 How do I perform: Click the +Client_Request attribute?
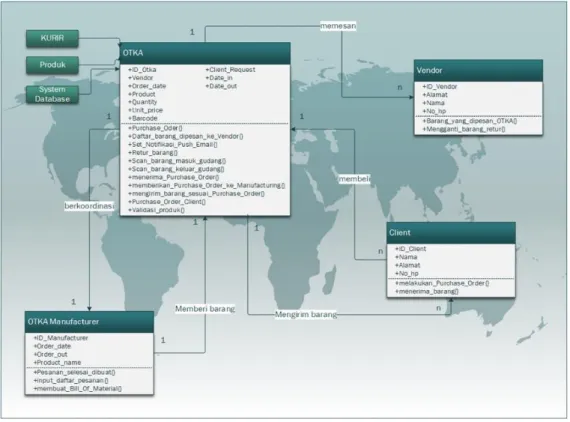230,69
